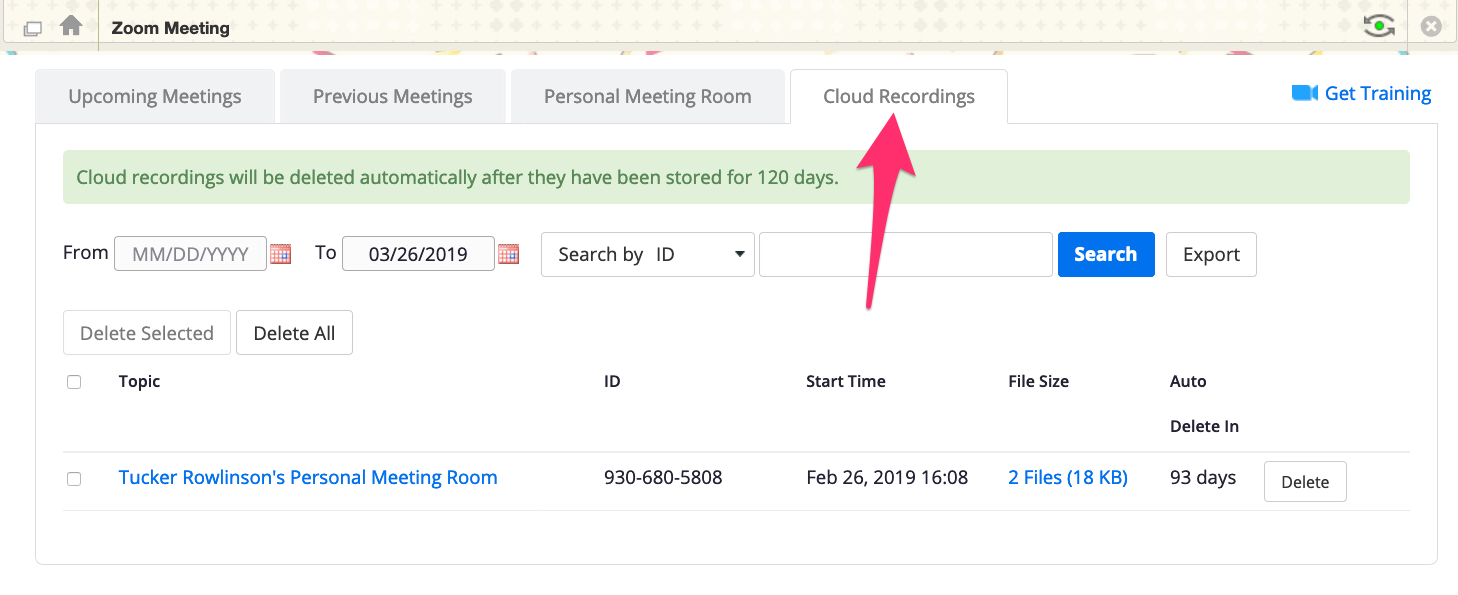Click the home icon in title bar
Image resolution: width=1458 pixels, height=595 pixels.
tap(71, 26)
